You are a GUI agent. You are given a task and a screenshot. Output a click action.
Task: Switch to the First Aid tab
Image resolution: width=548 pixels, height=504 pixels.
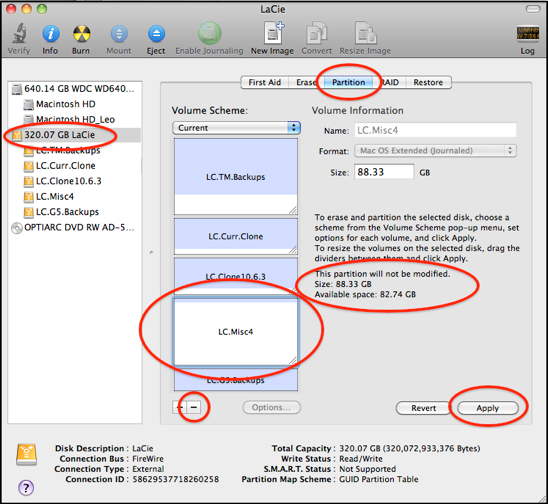[265, 82]
